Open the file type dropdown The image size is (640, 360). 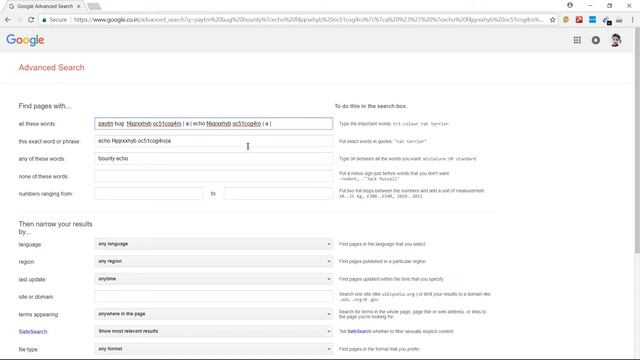[x=213, y=349]
